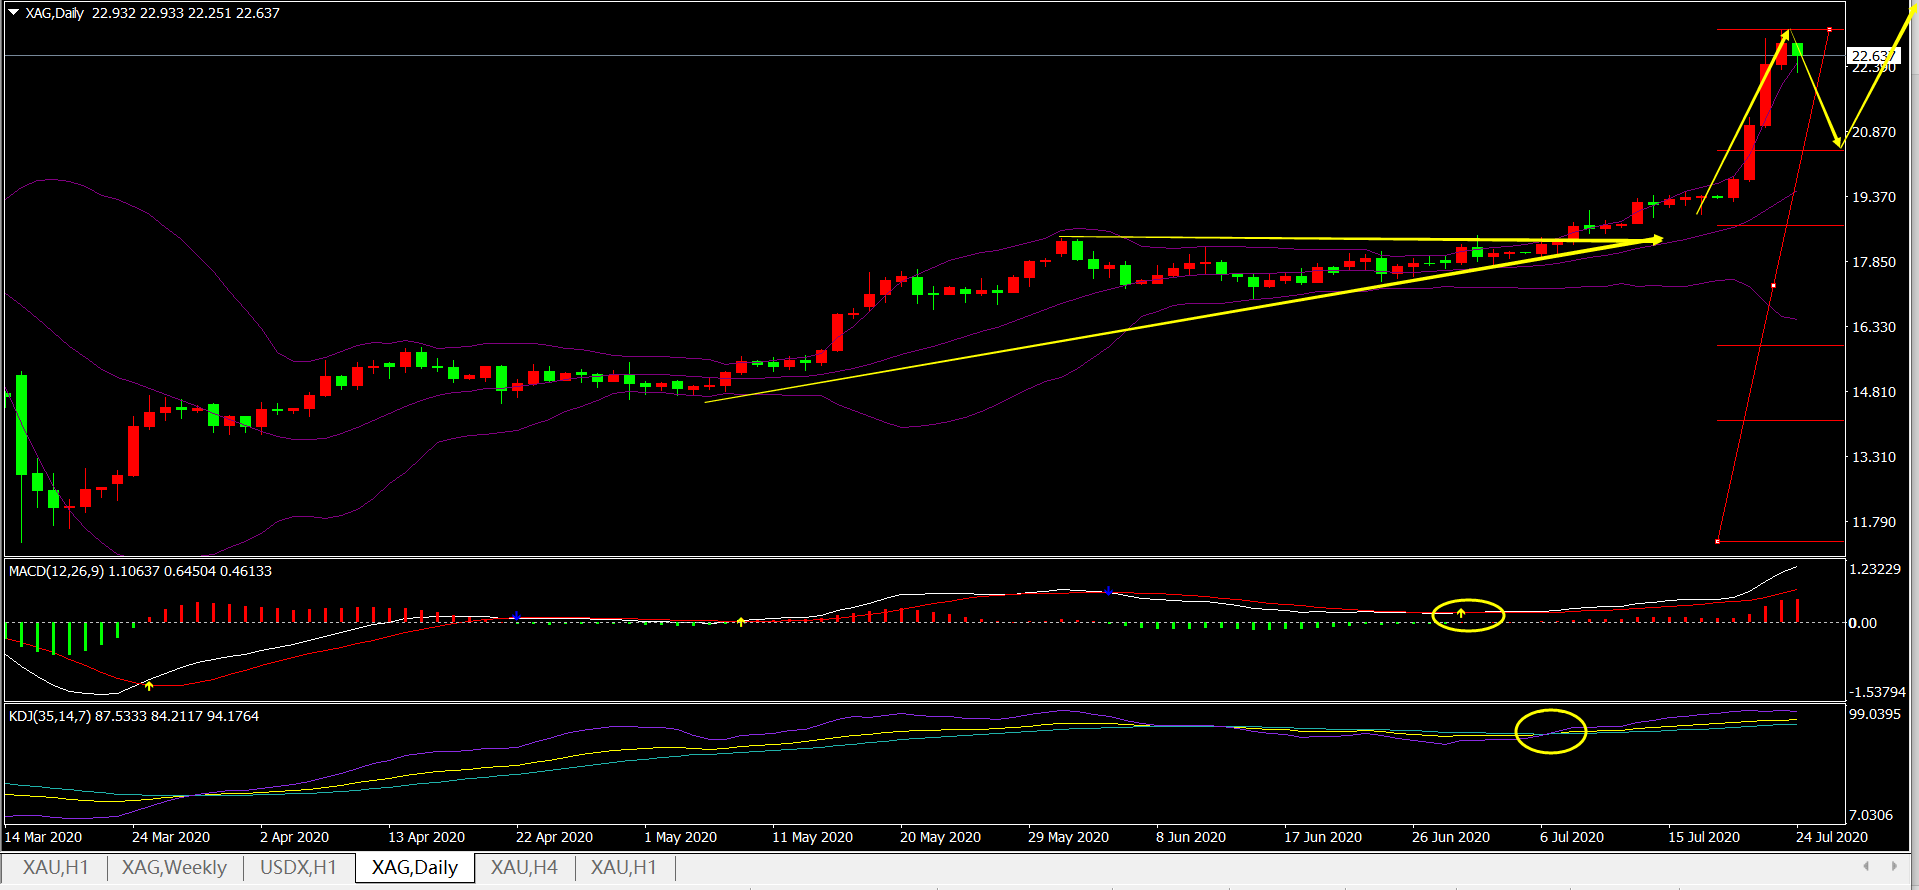This screenshot has width=1919, height=890.
Task: Click yellow arrow at MACD lowest trough
Action: point(149,685)
